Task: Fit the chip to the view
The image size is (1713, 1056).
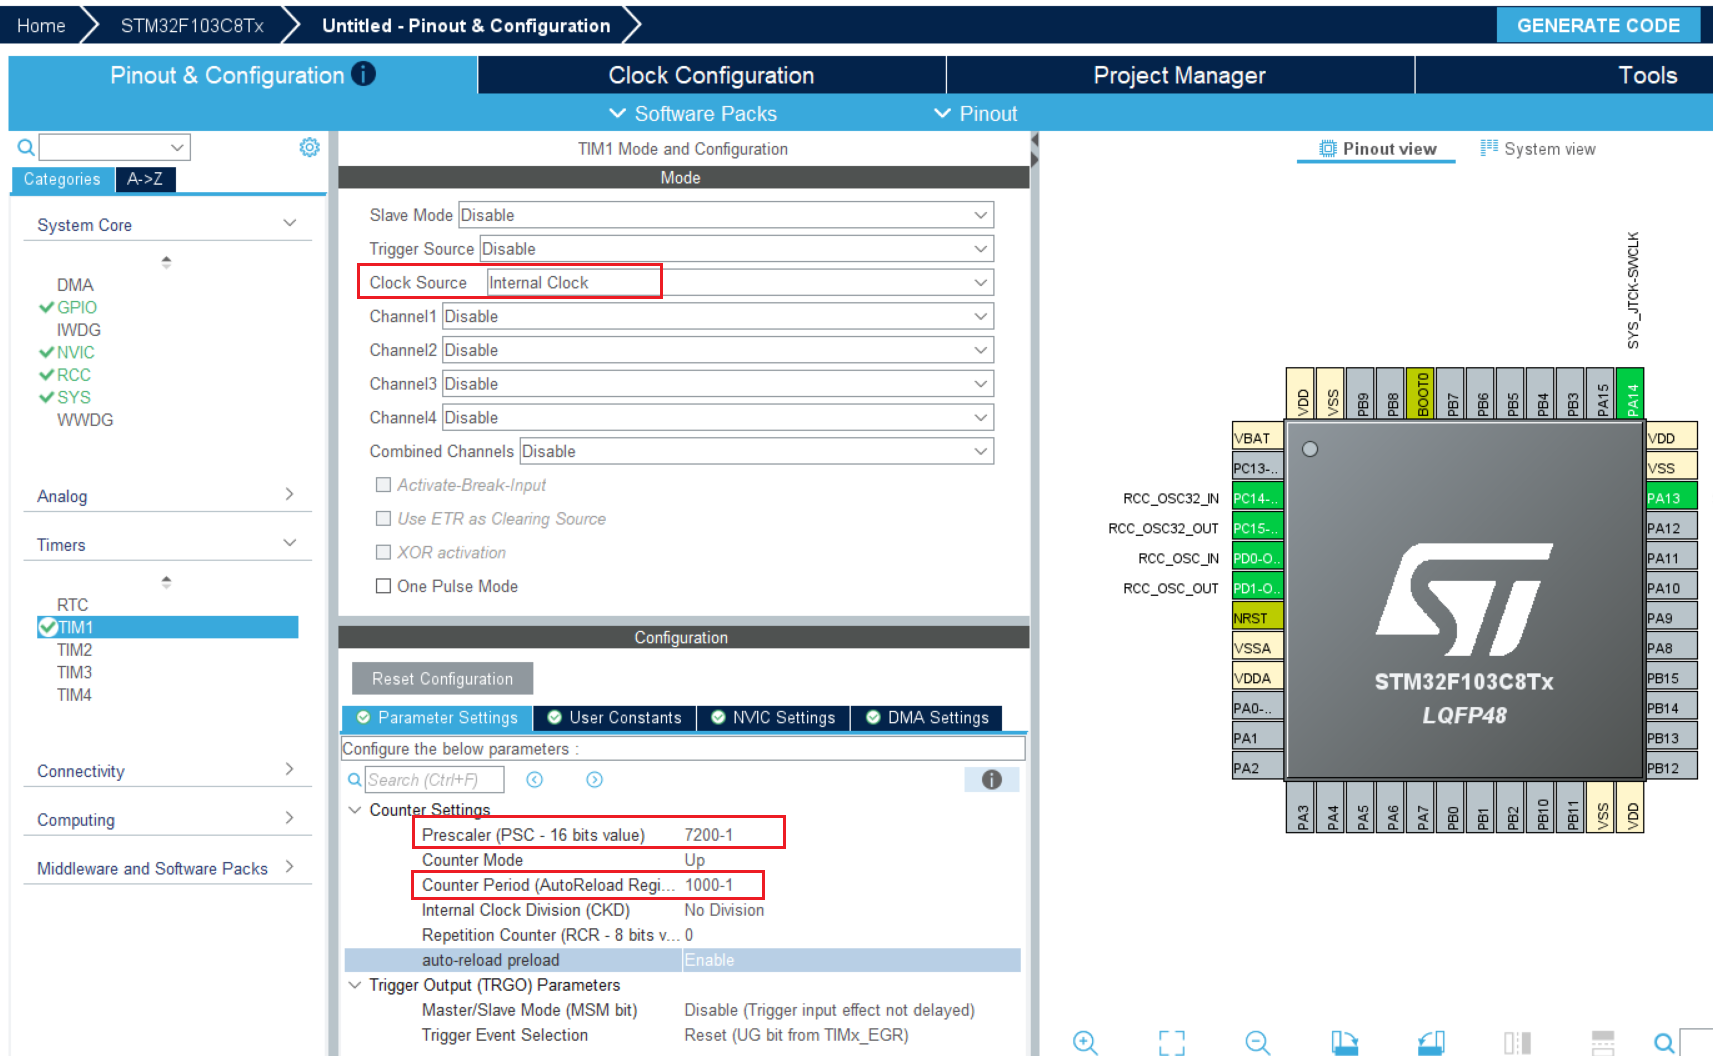Action: pos(1172,1042)
